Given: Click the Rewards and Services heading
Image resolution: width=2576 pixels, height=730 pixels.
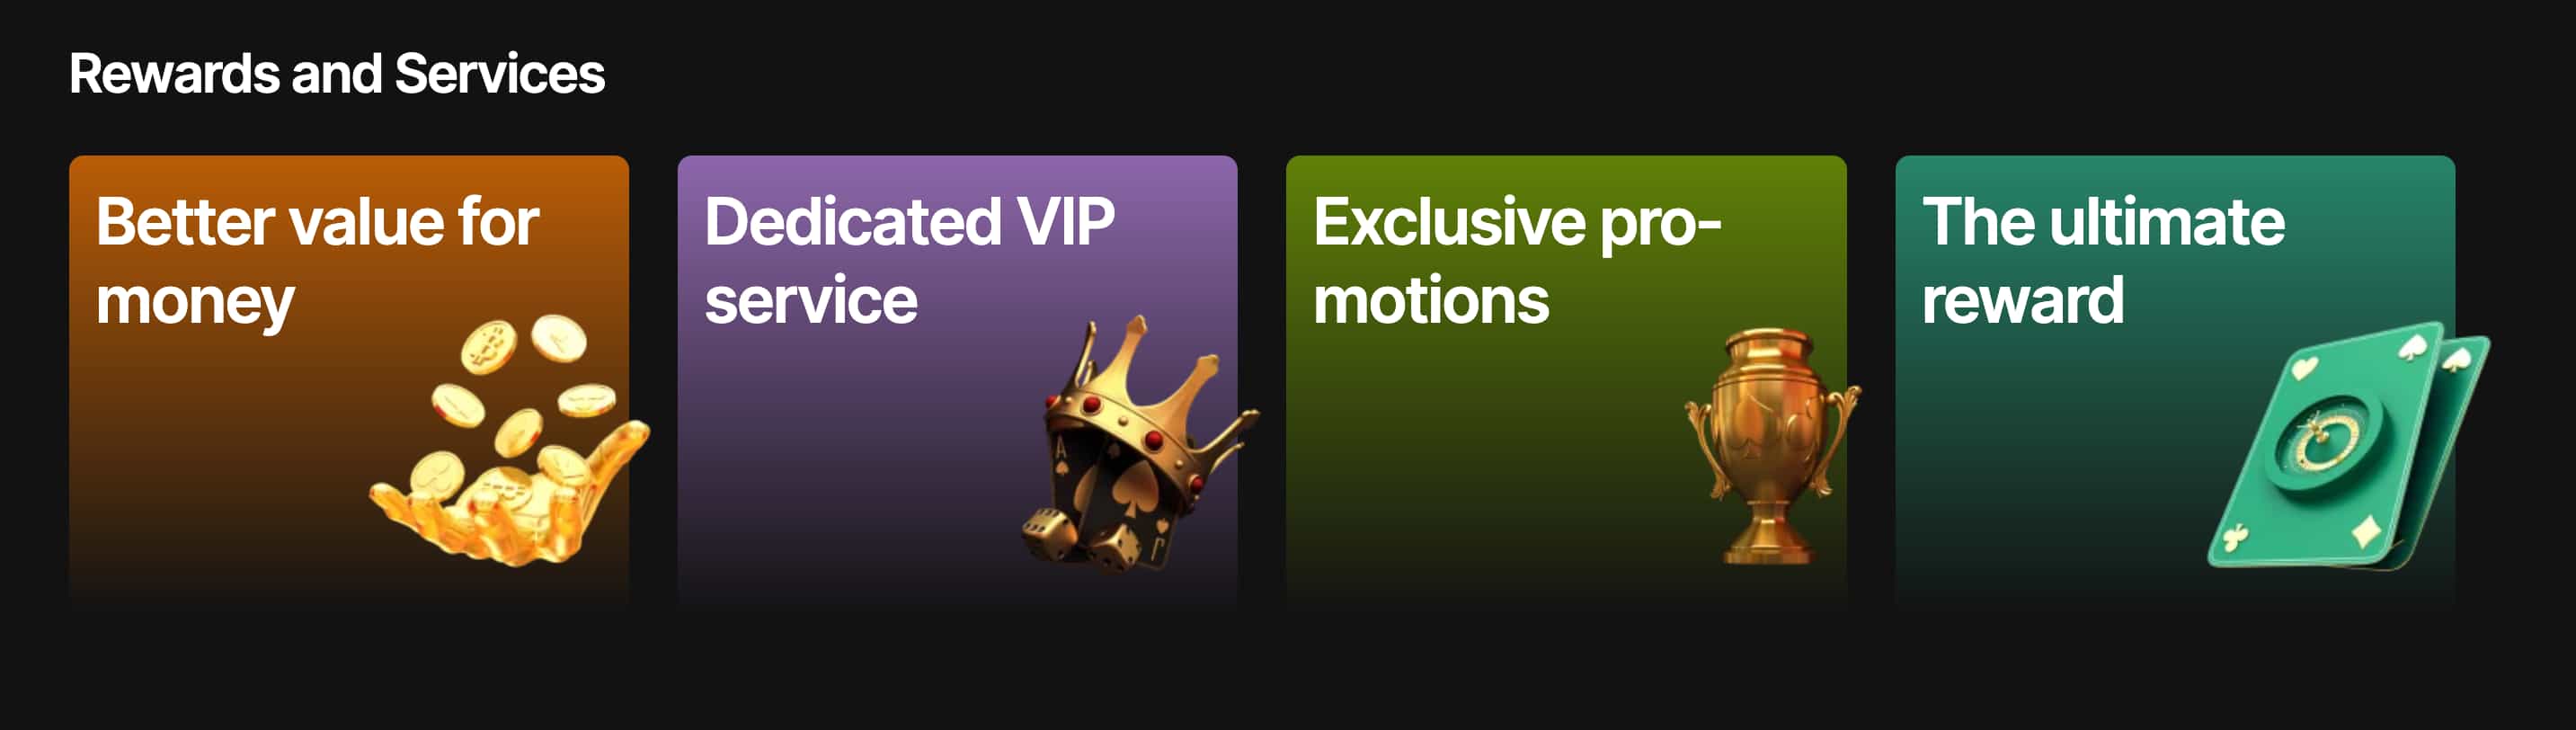Looking at the screenshot, I should tap(337, 74).
